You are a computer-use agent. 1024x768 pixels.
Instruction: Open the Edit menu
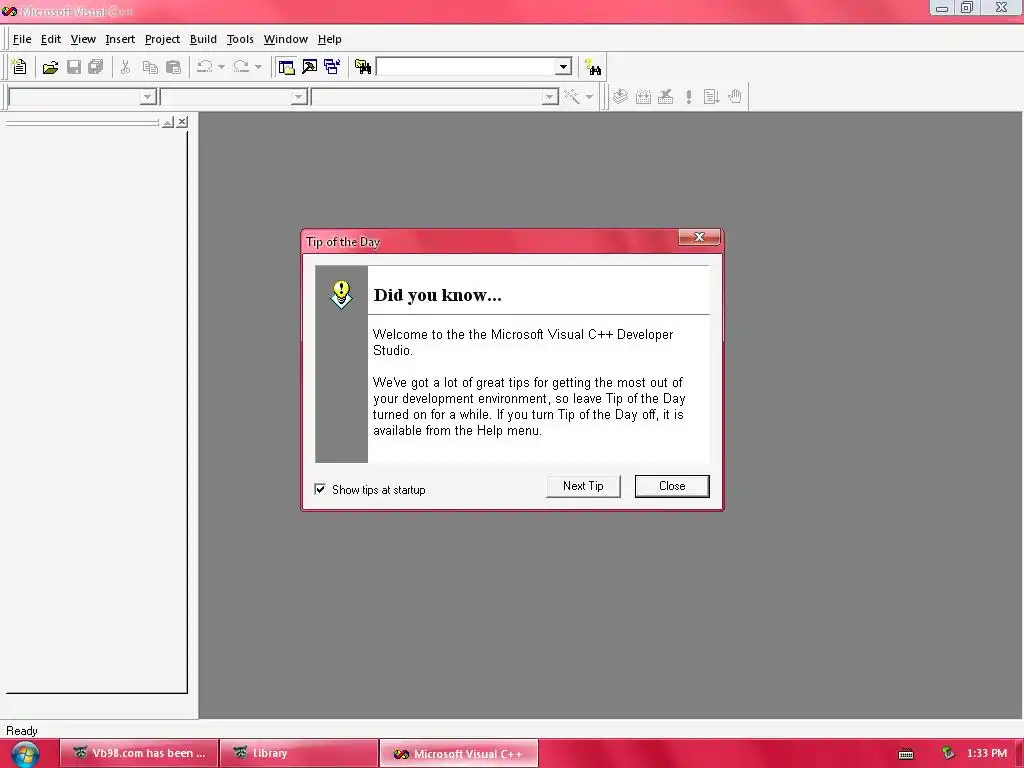tap(50, 39)
